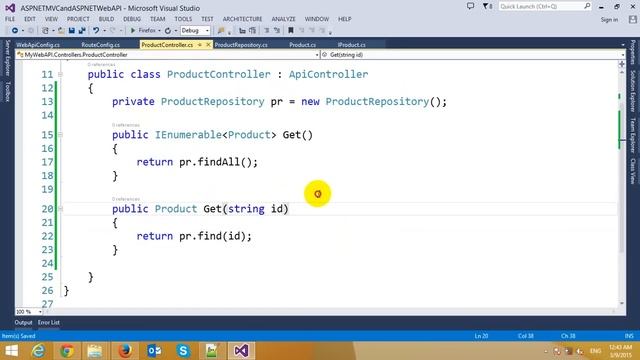Click the New Project toolbar icon

(x=45, y=31)
